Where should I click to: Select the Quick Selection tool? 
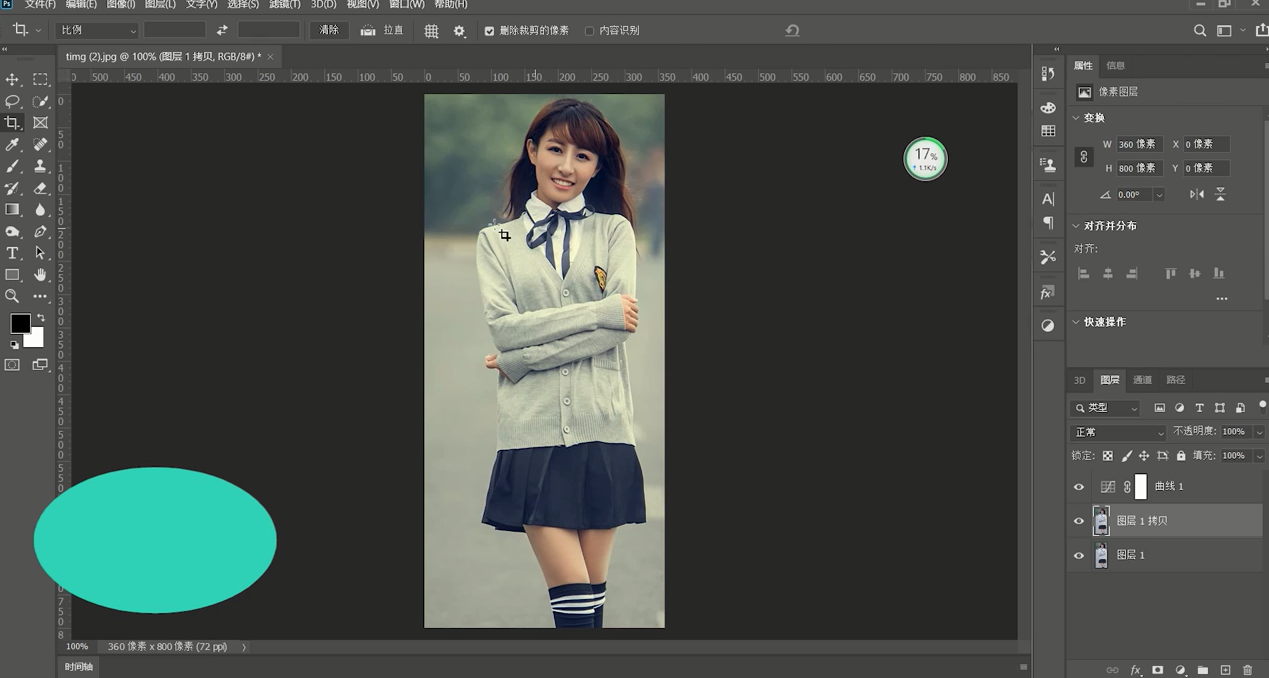pyautogui.click(x=40, y=101)
